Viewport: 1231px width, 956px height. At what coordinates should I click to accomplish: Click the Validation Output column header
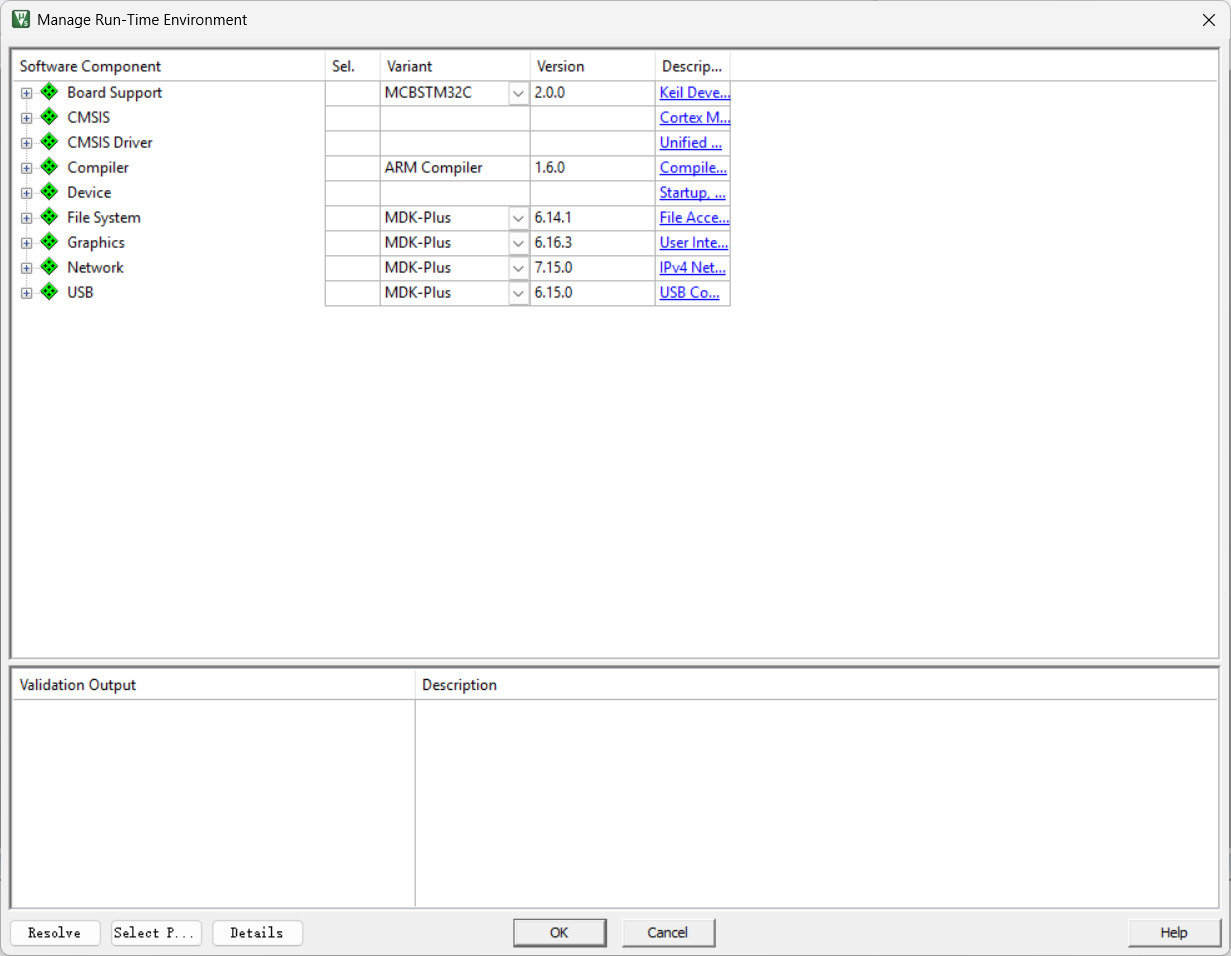(x=213, y=685)
